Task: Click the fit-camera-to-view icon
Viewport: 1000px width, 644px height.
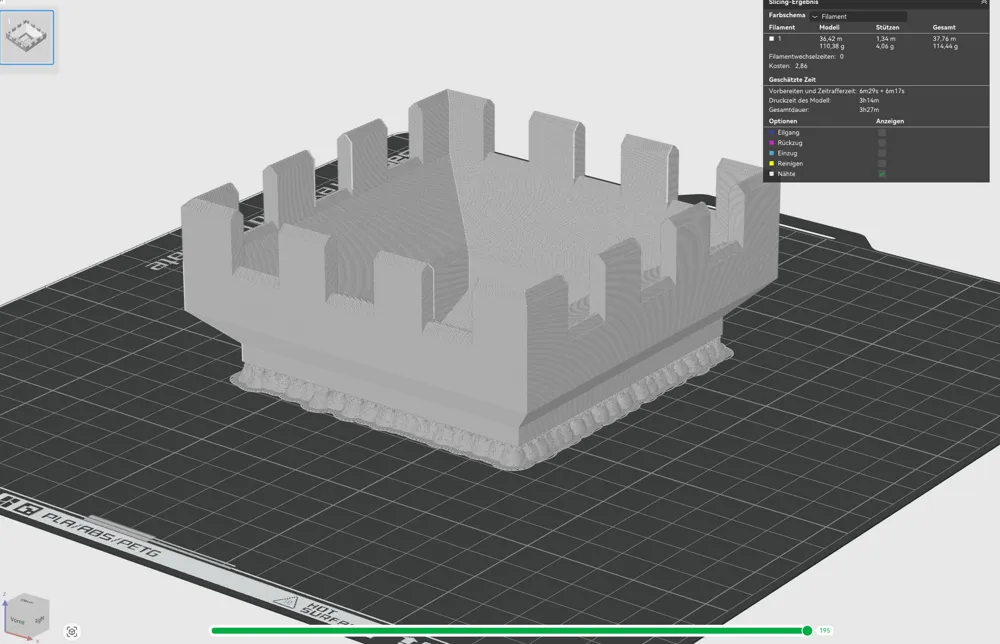Action: 72,631
